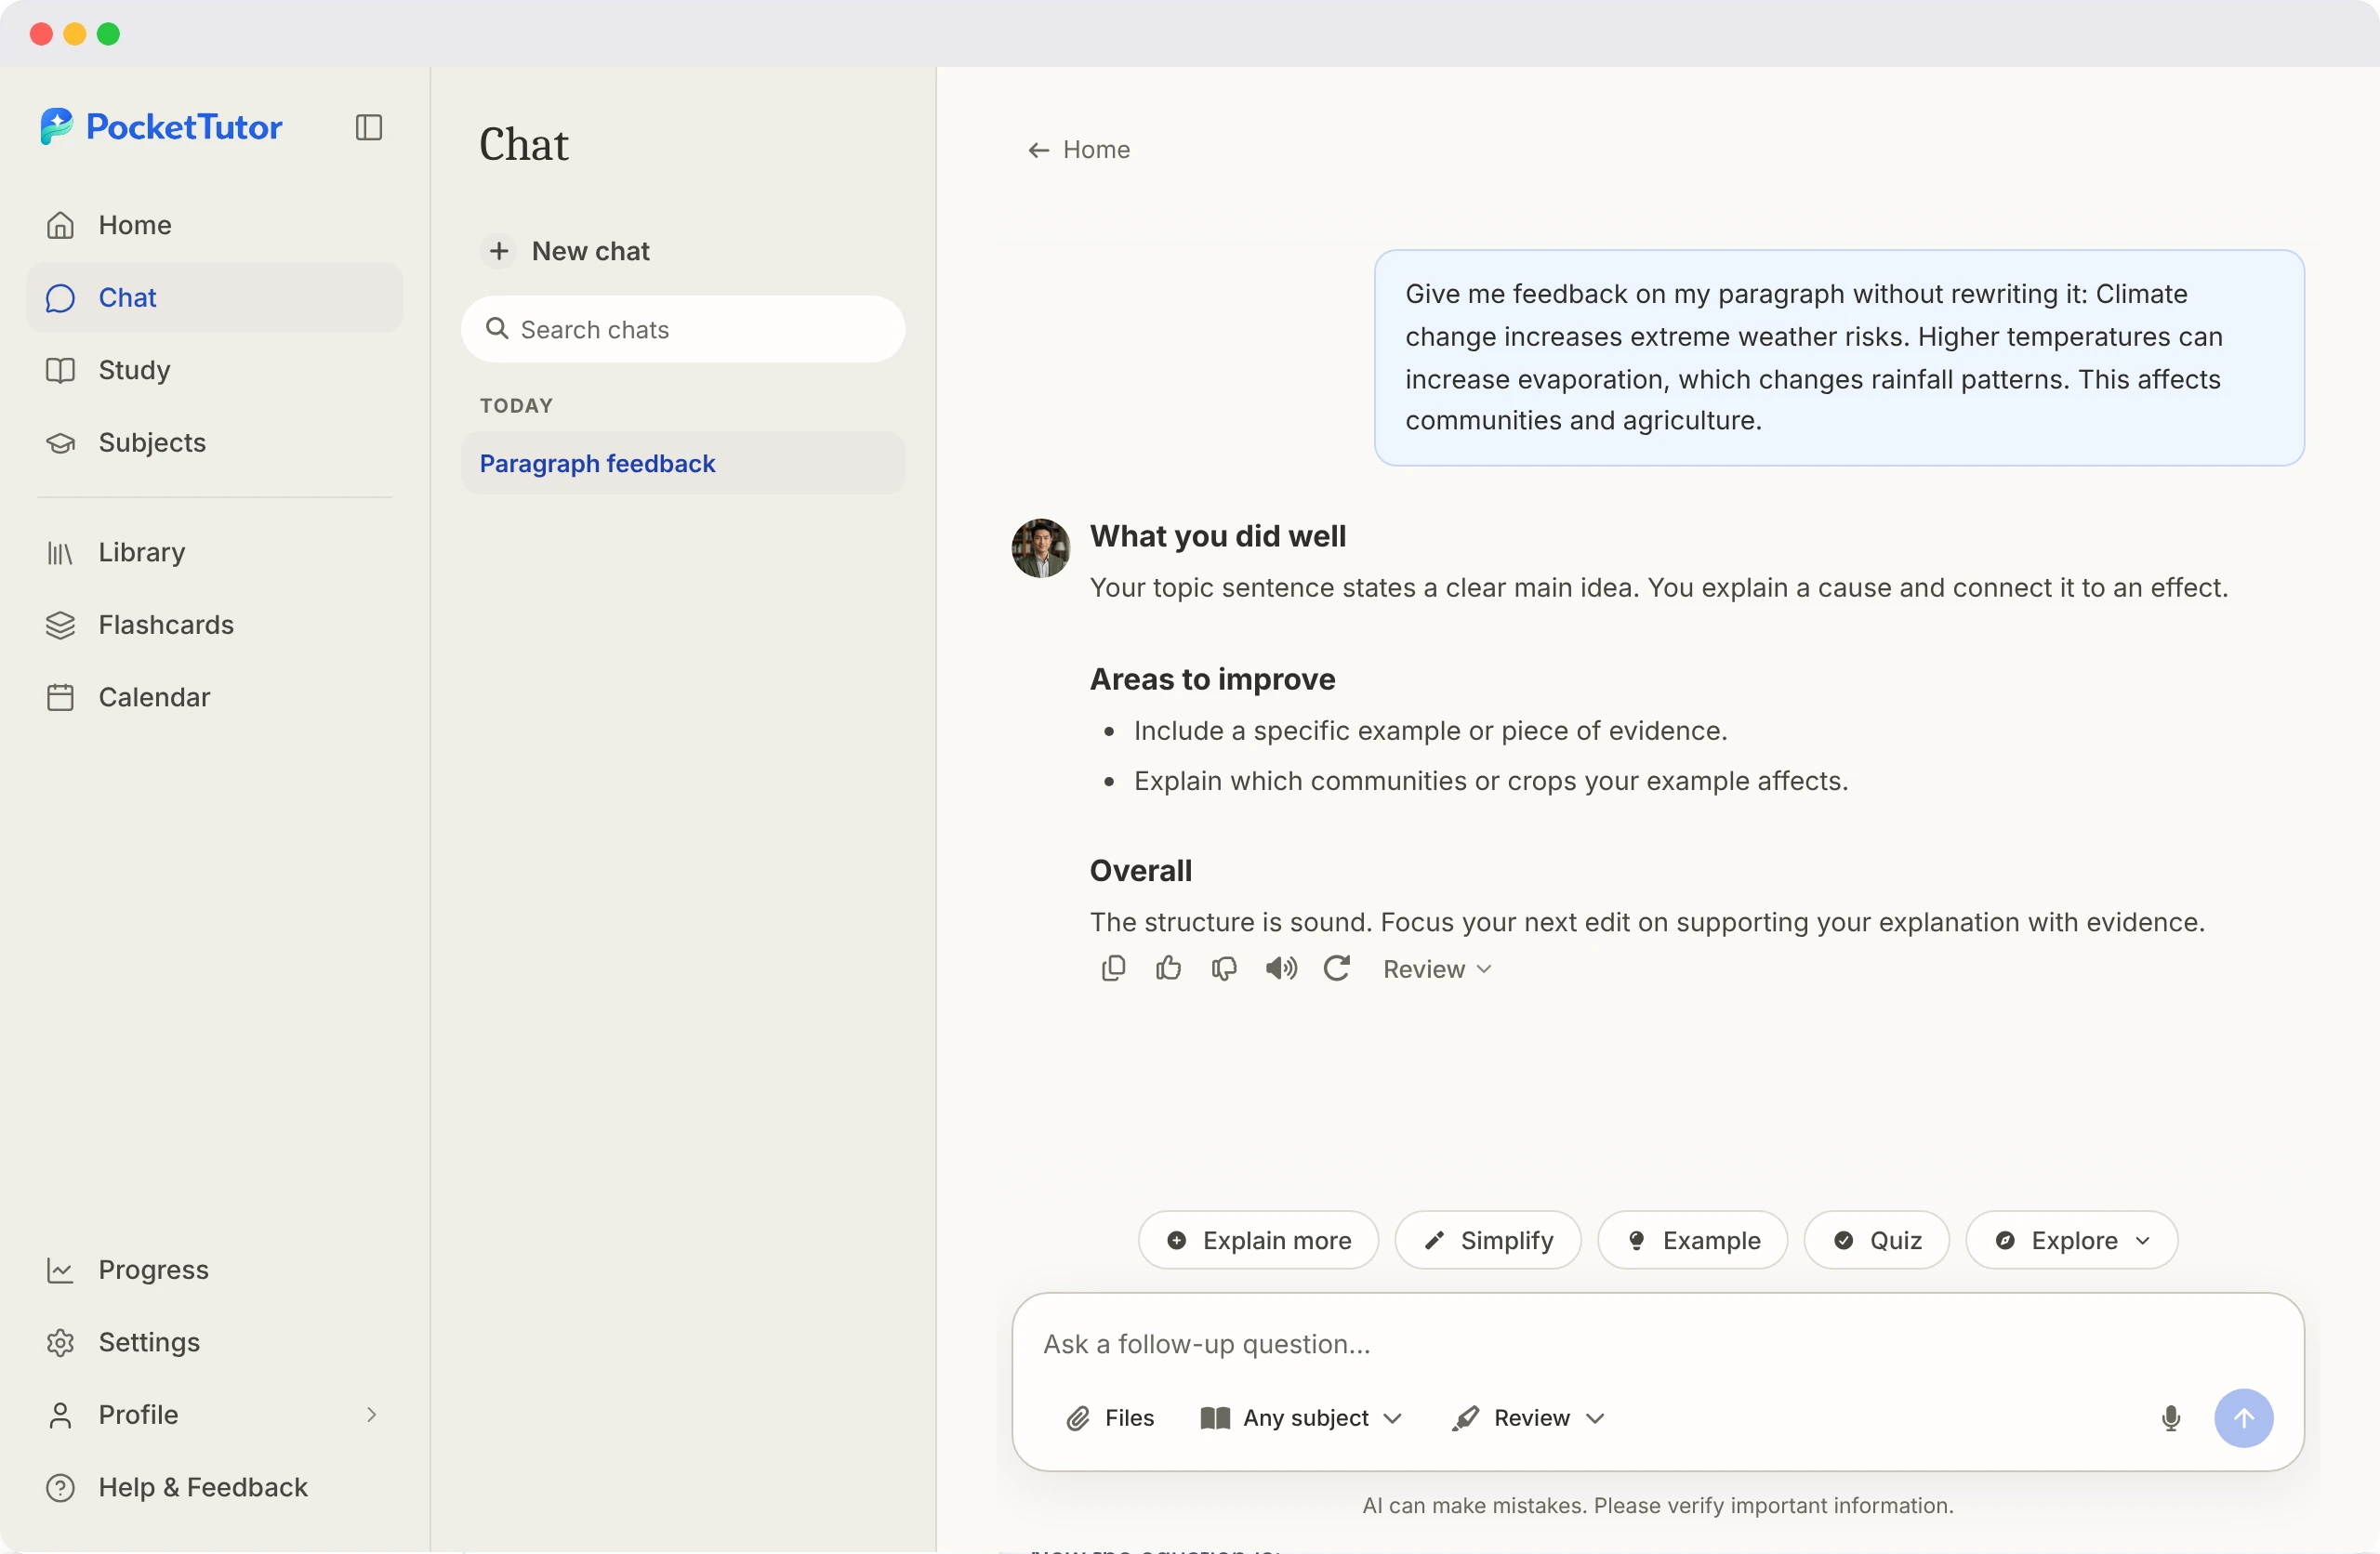Collapse the sidebar panel icon
Image resolution: width=2380 pixels, height=1554 pixels.
369,127
